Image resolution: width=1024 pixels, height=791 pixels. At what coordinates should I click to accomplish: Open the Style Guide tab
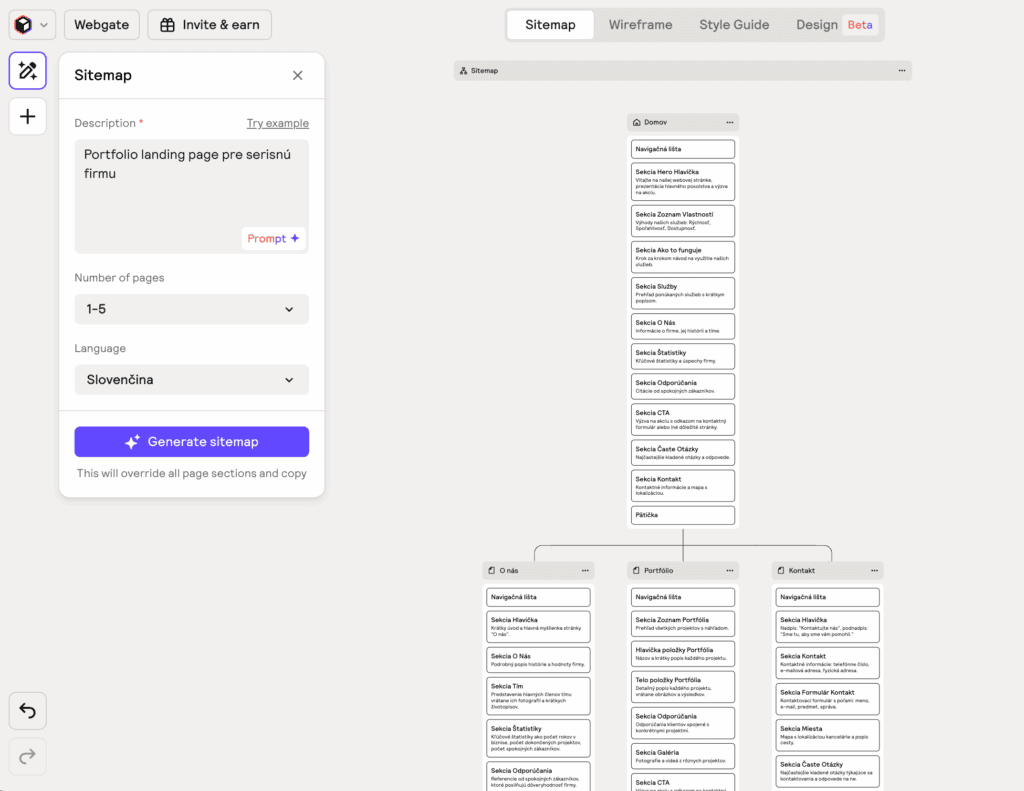click(x=734, y=25)
